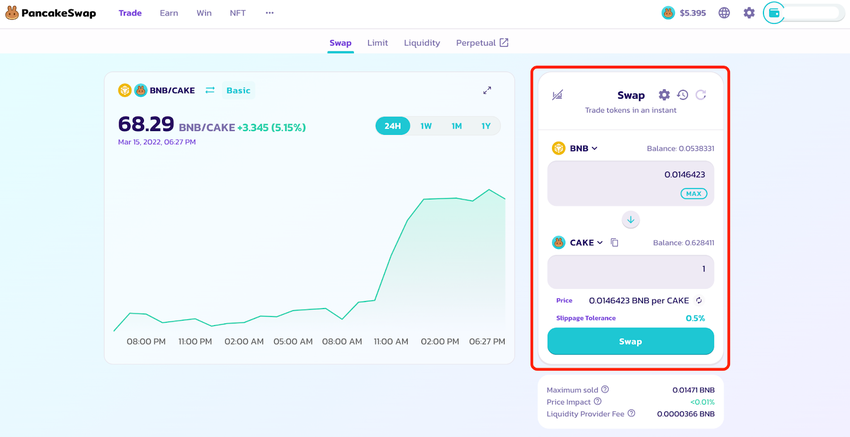Open the CAKE token dropdown
The image size is (850, 437).
coord(577,242)
